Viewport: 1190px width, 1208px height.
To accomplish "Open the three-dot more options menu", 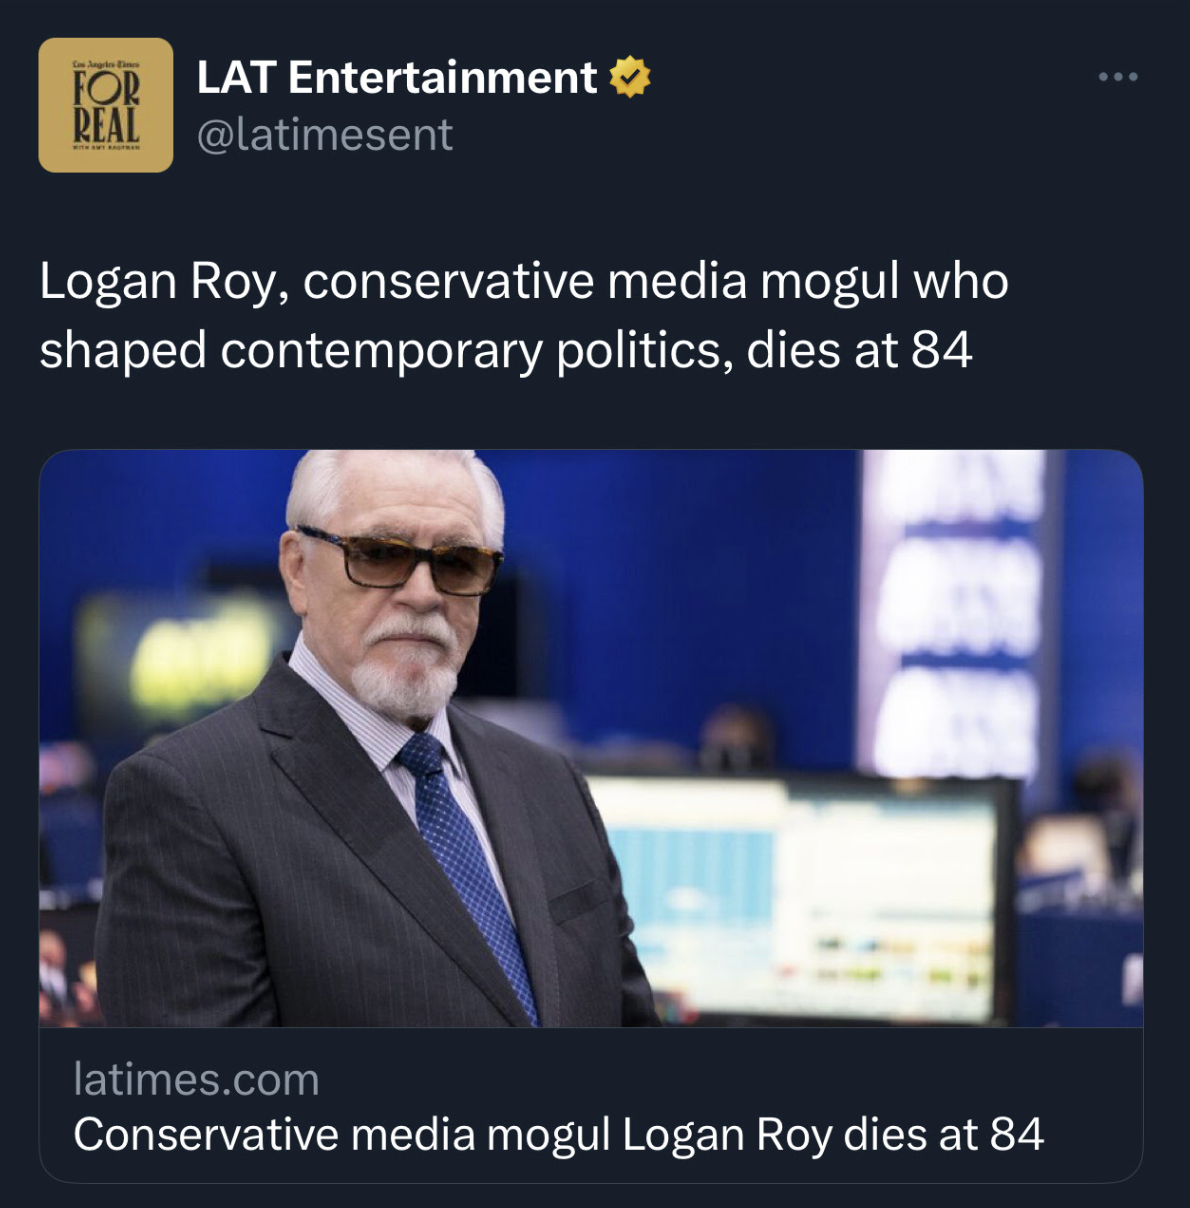I will coord(1117,77).
